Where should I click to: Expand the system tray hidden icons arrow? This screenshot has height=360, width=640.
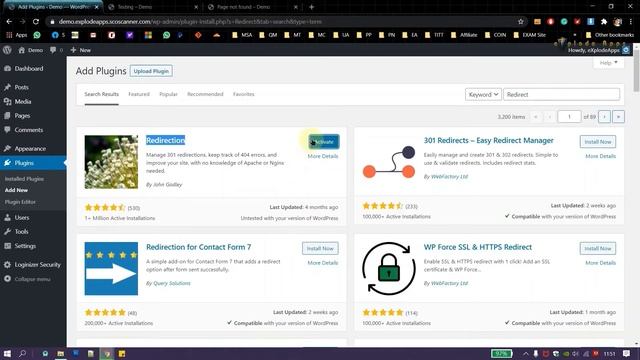click(525, 353)
